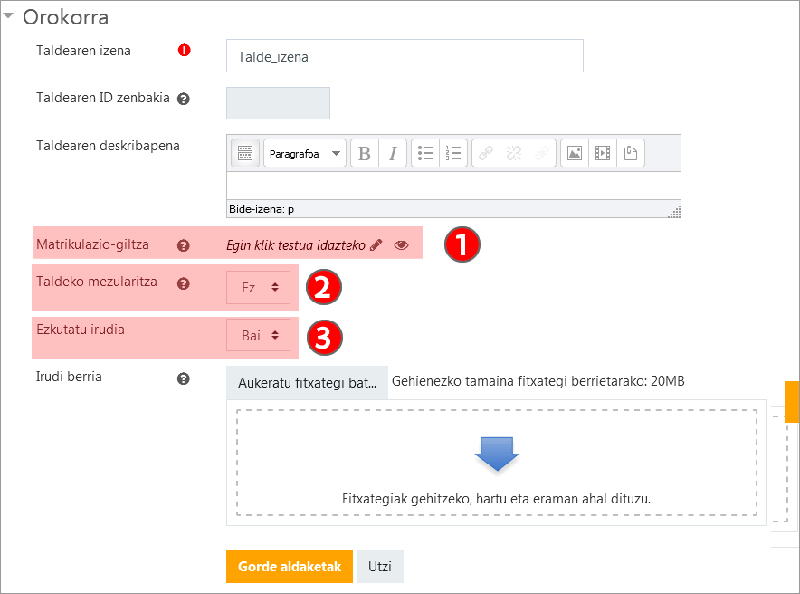Reveal the enrolment key with eye icon
The image size is (800, 594).
pos(401,244)
